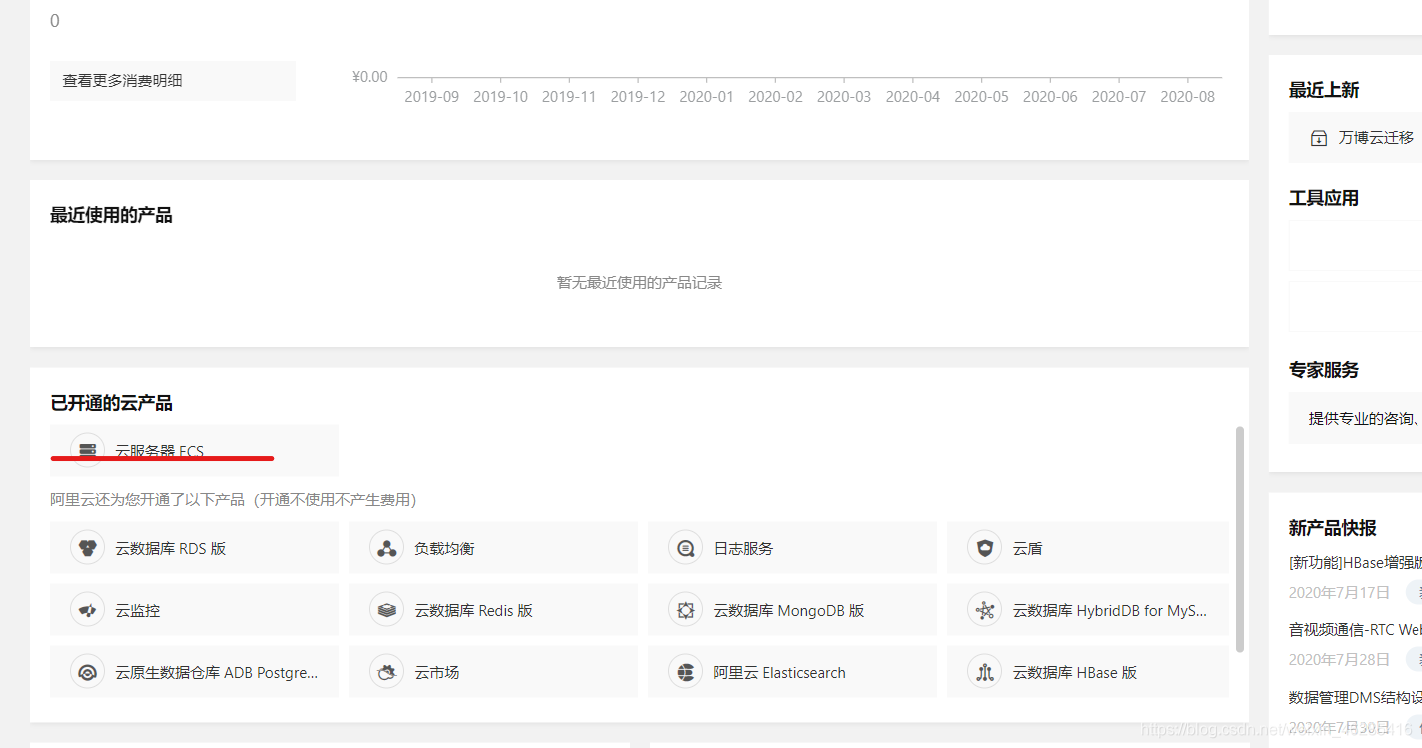Open the [新功能]HBase增强版 news item
The width and height of the screenshot is (1422, 748).
[x=1352, y=563]
